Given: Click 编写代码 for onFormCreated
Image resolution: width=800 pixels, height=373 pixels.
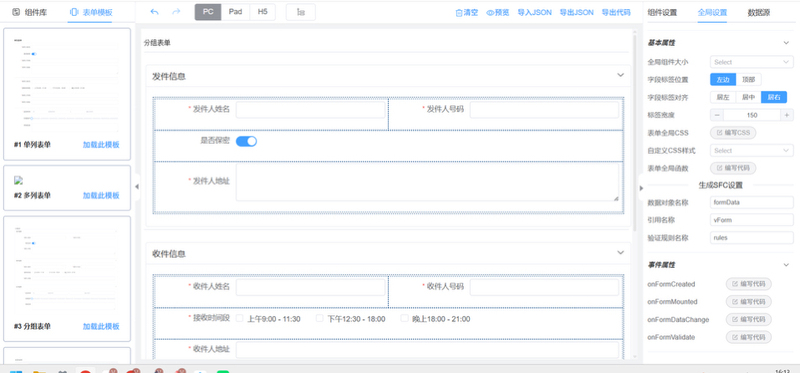Looking at the screenshot, I should tap(748, 284).
